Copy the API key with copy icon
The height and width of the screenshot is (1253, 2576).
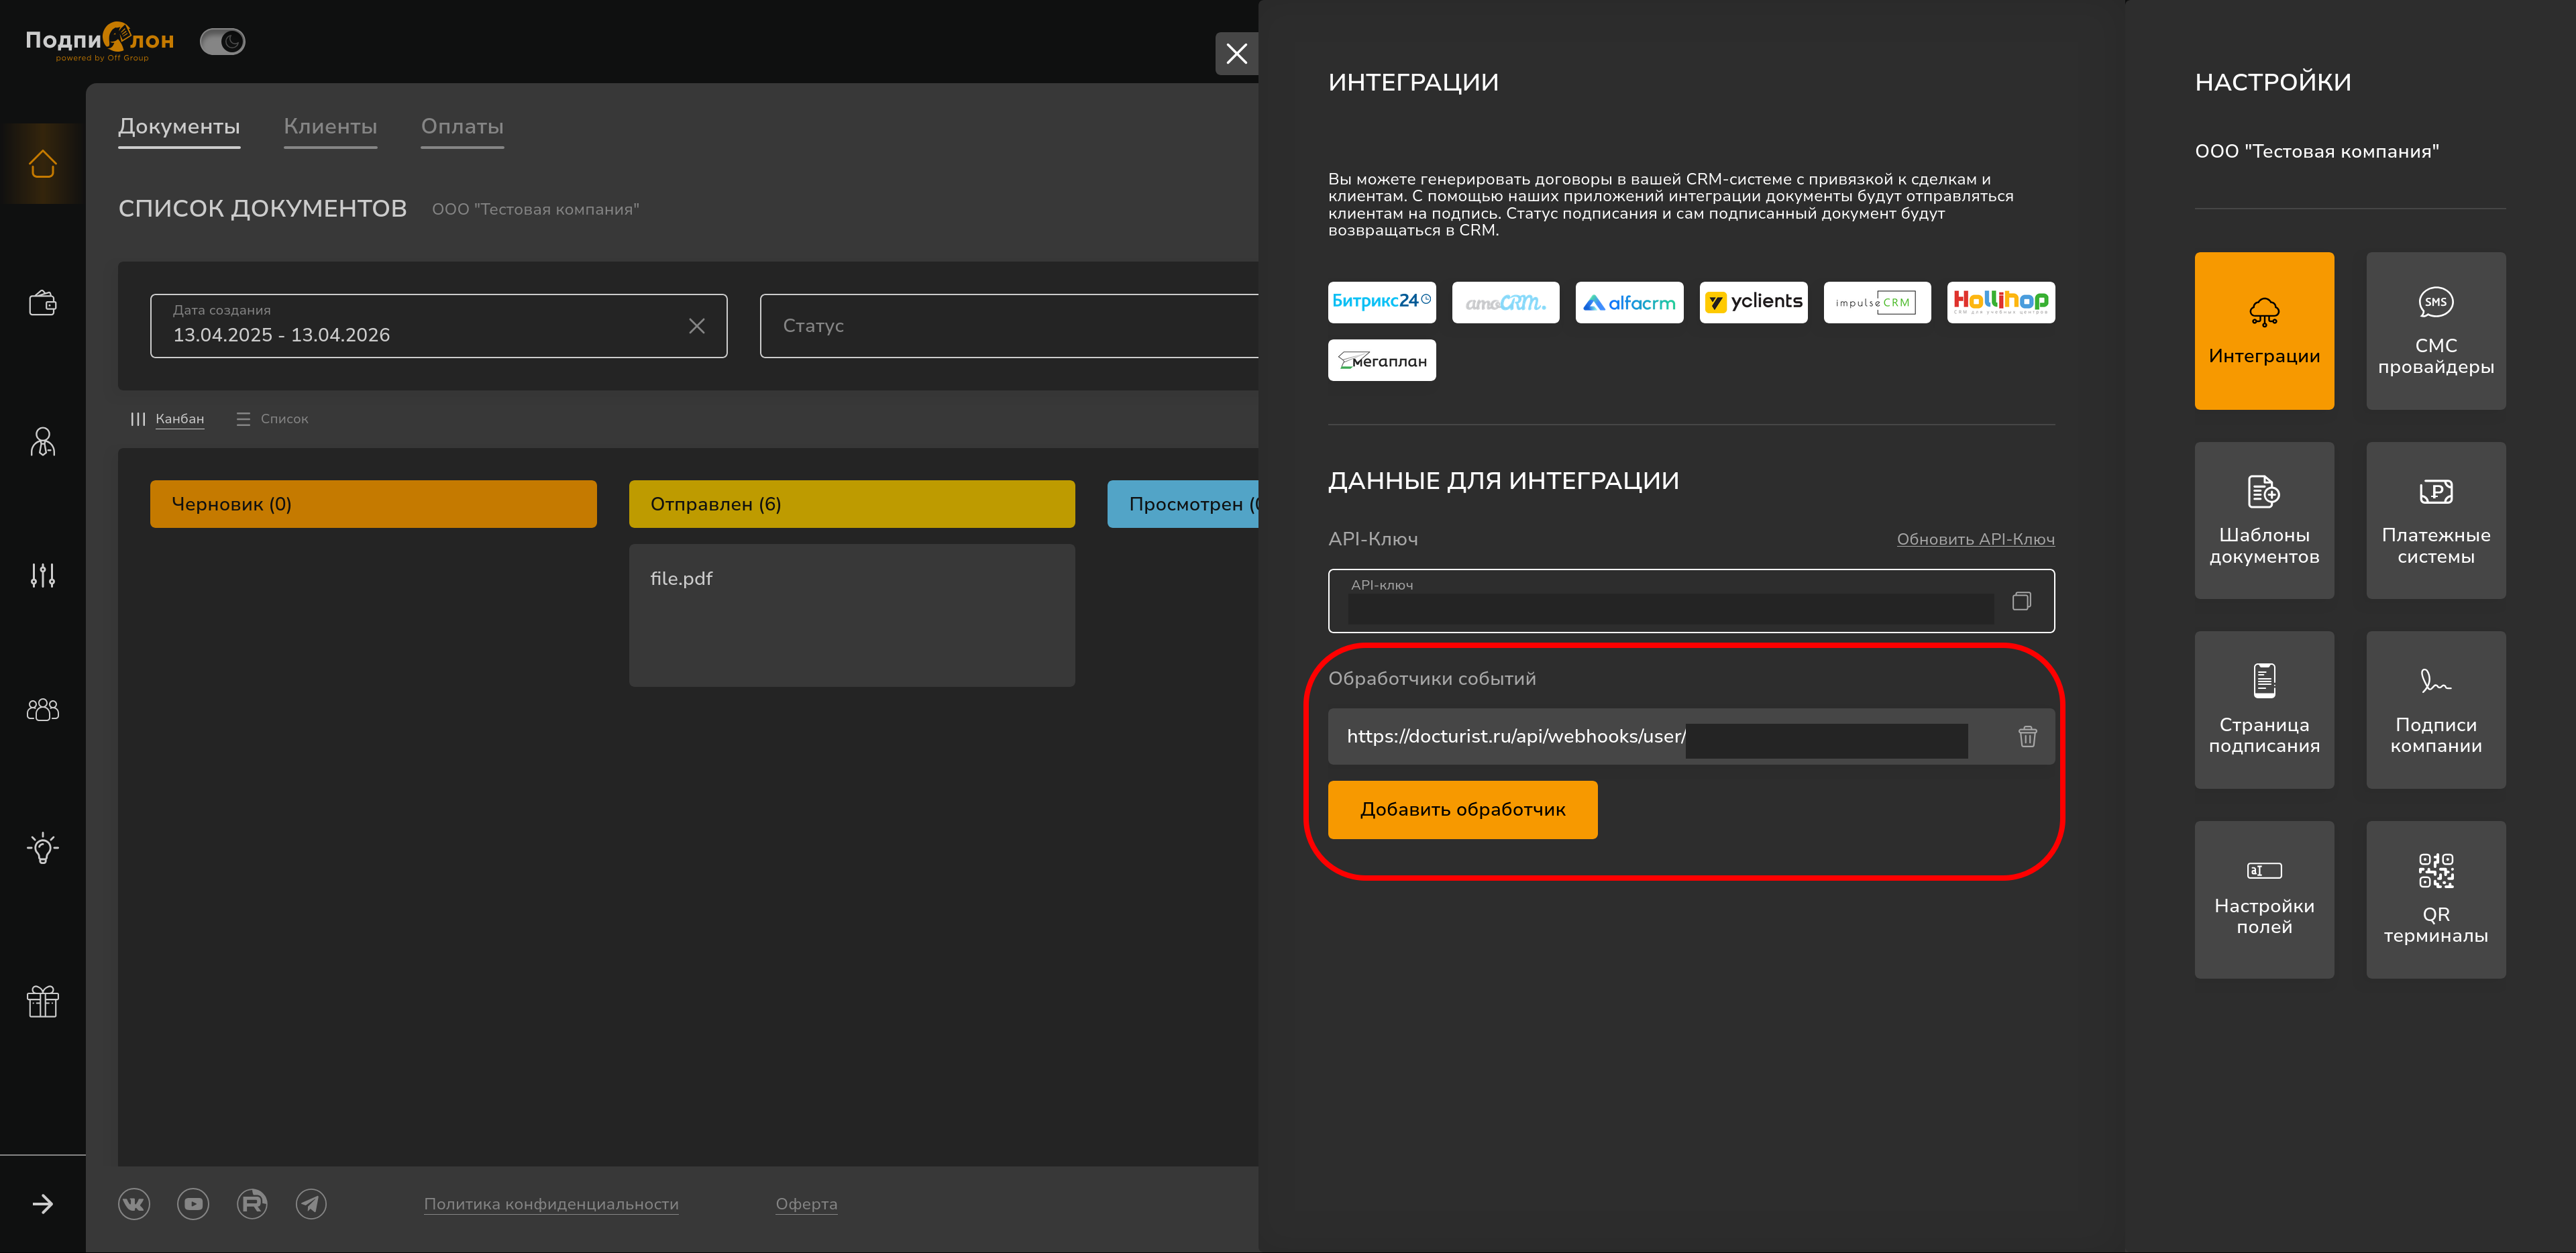[2021, 601]
